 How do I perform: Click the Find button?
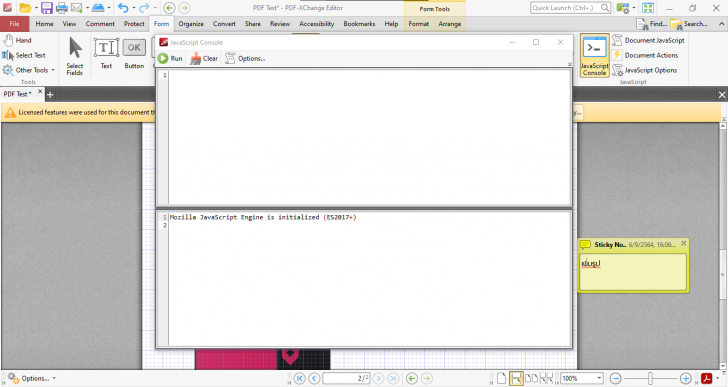tap(651, 24)
